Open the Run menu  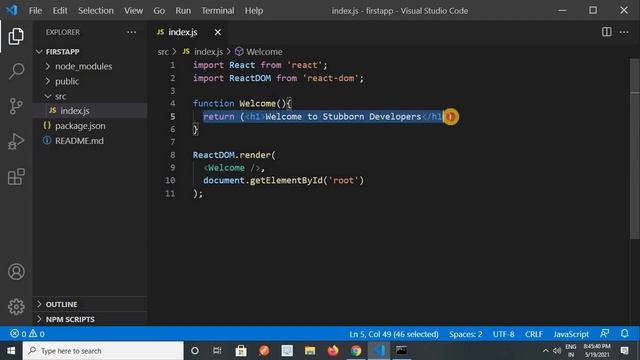tap(183, 11)
